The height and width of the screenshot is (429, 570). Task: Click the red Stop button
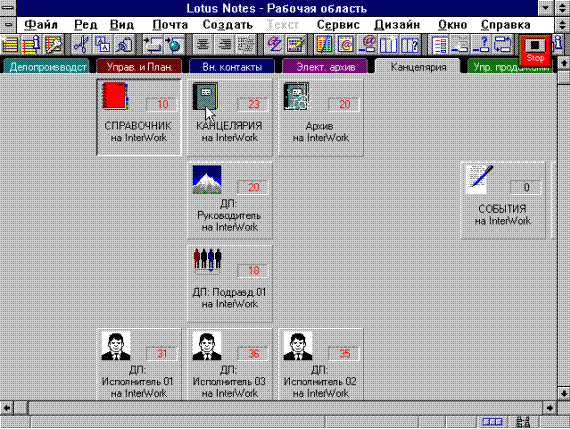[535, 50]
